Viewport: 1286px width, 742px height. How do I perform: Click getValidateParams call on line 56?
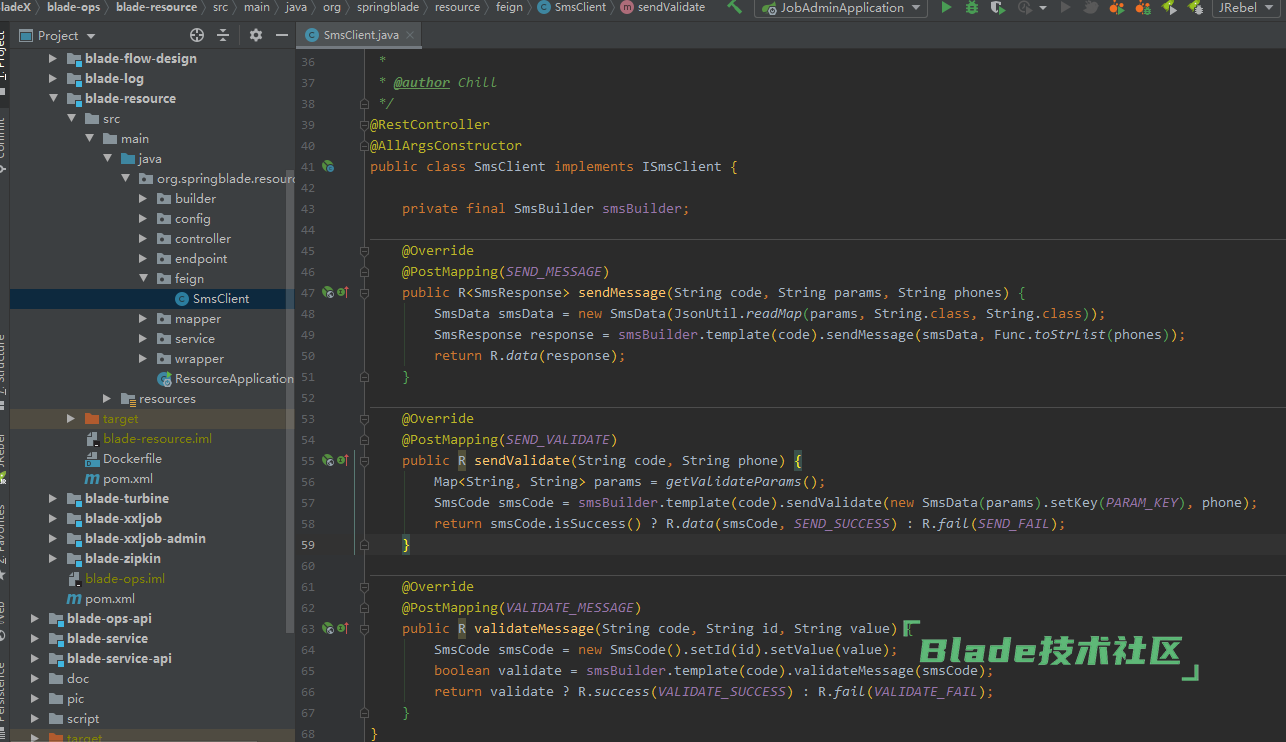coord(734,482)
